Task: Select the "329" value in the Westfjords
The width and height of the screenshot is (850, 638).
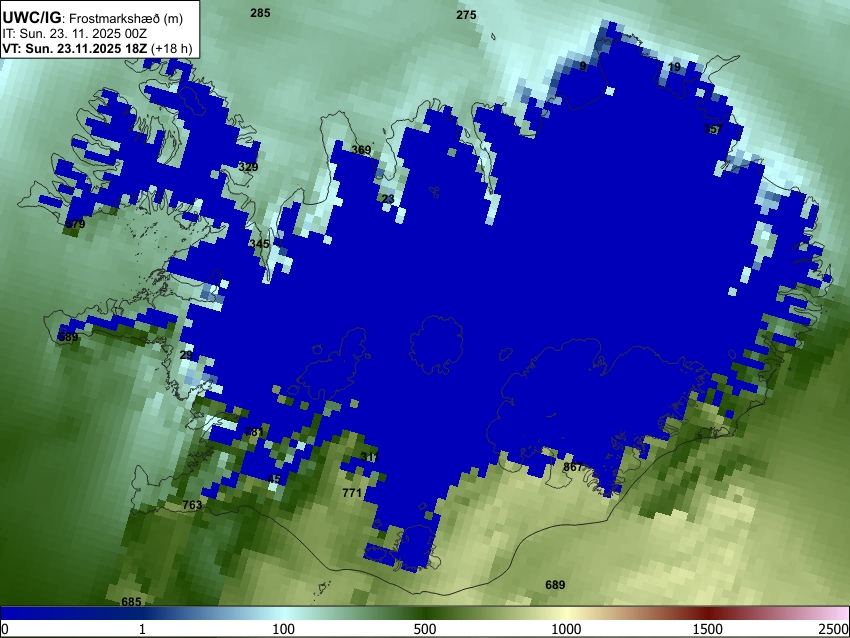Action: (248, 167)
